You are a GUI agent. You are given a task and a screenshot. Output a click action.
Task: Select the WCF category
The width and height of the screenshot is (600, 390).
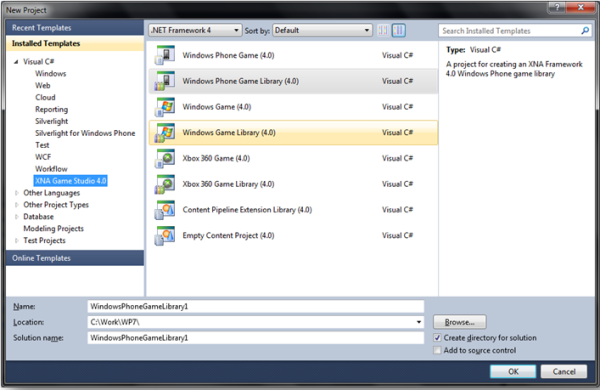tap(43, 157)
